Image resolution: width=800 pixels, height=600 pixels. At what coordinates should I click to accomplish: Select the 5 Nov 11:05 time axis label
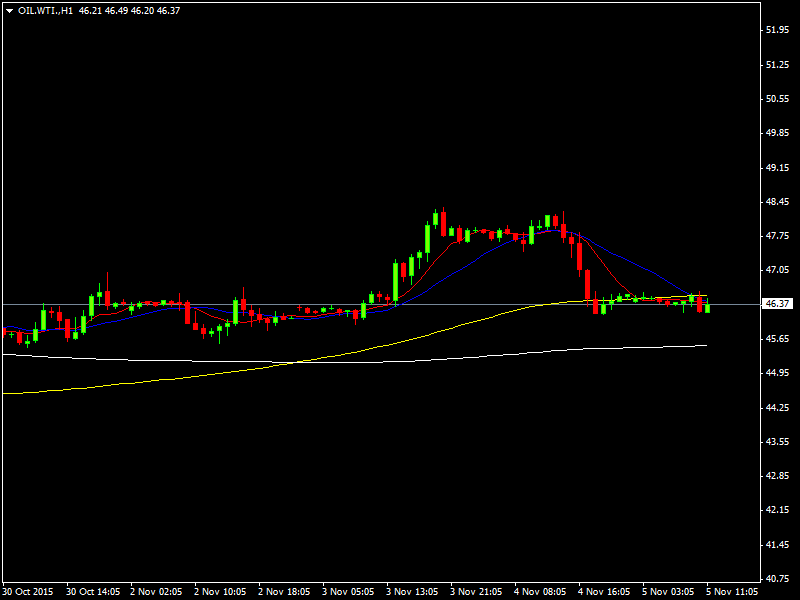732,592
